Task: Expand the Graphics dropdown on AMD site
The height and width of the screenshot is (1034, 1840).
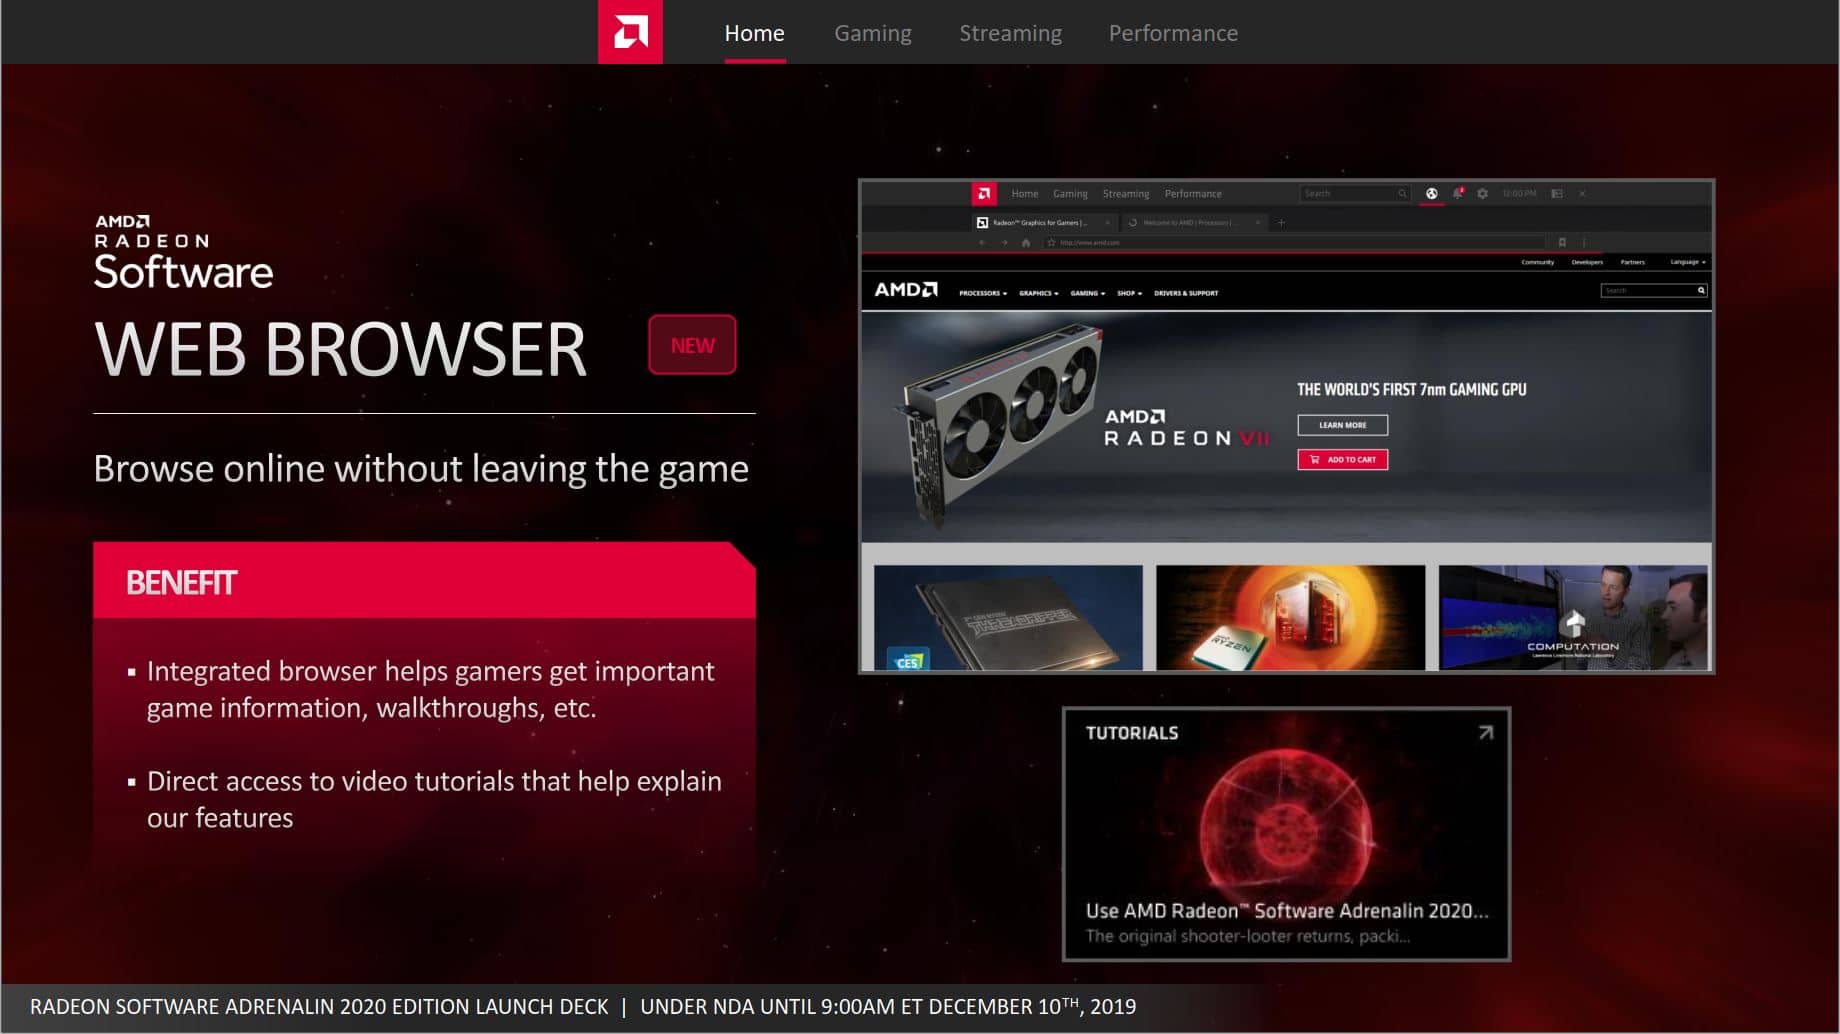Action: (x=1038, y=294)
